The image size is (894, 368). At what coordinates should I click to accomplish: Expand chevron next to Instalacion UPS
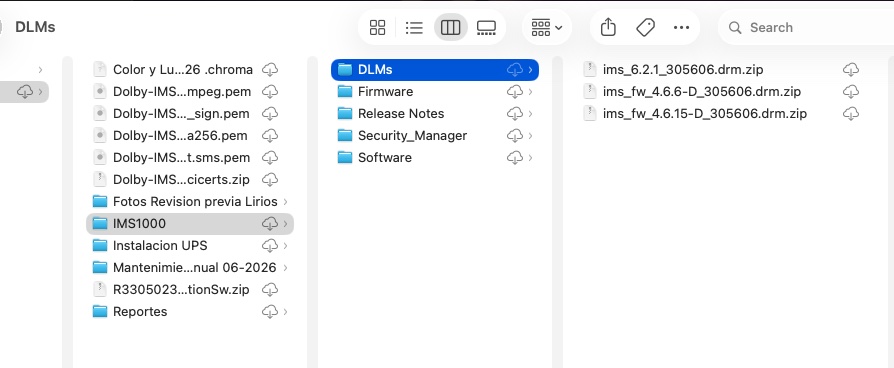pyautogui.click(x=285, y=245)
